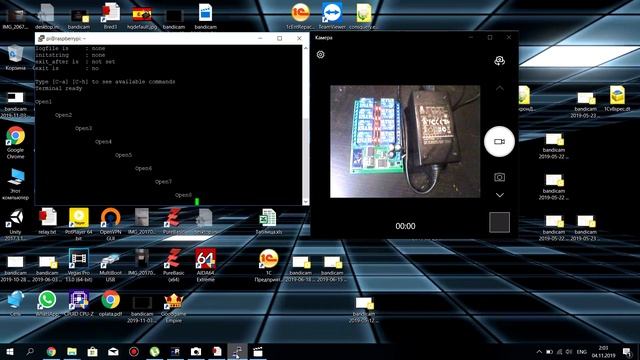Click the 'Open1' line in terminal

(x=43, y=102)
